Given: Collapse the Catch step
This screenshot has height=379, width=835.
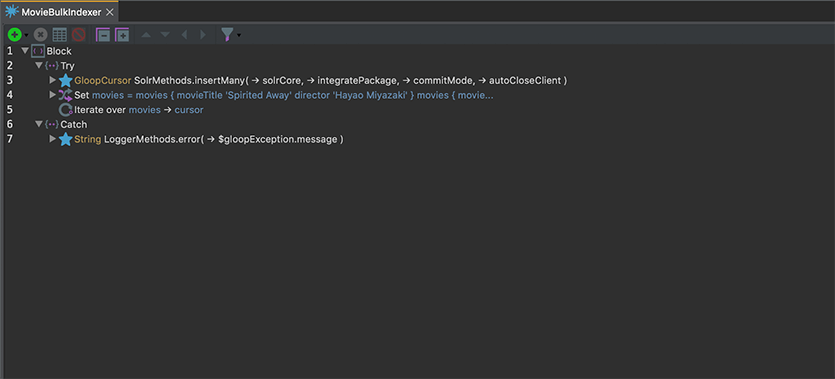Looking at the screenshot, I should (38, 124).
